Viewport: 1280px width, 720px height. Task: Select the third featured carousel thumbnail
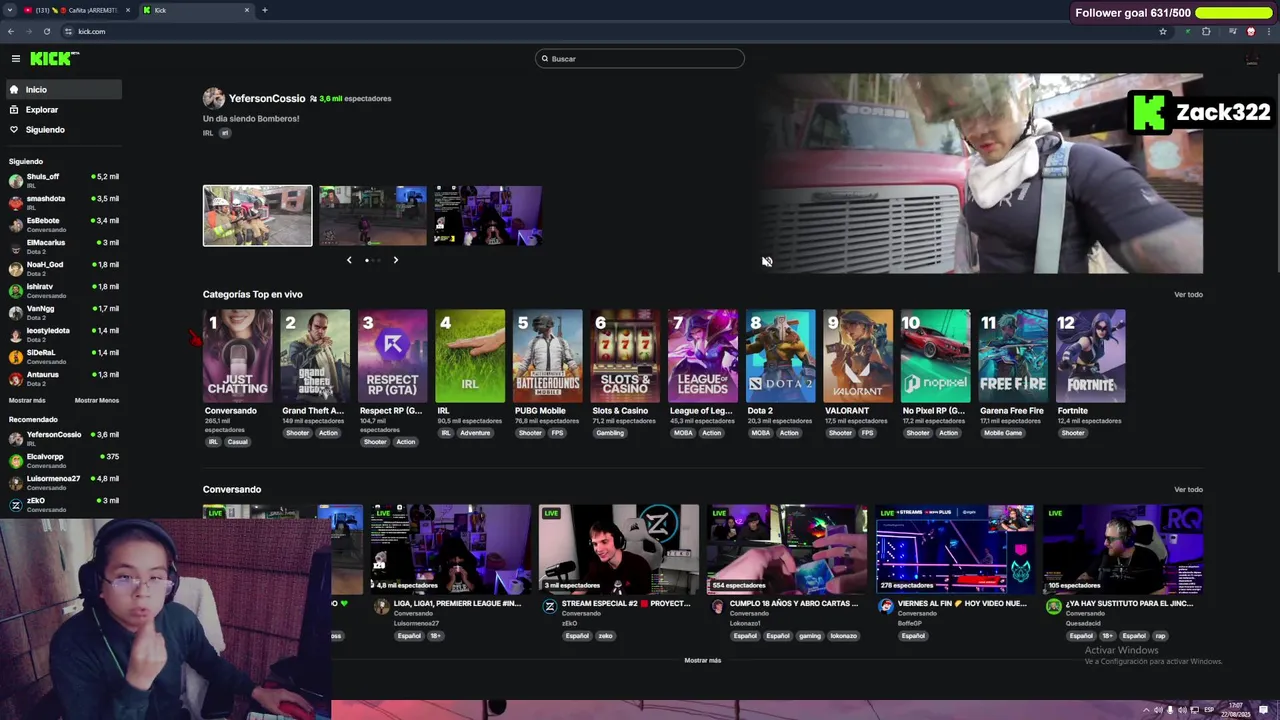pyautogui.click(x=488, y=216)
